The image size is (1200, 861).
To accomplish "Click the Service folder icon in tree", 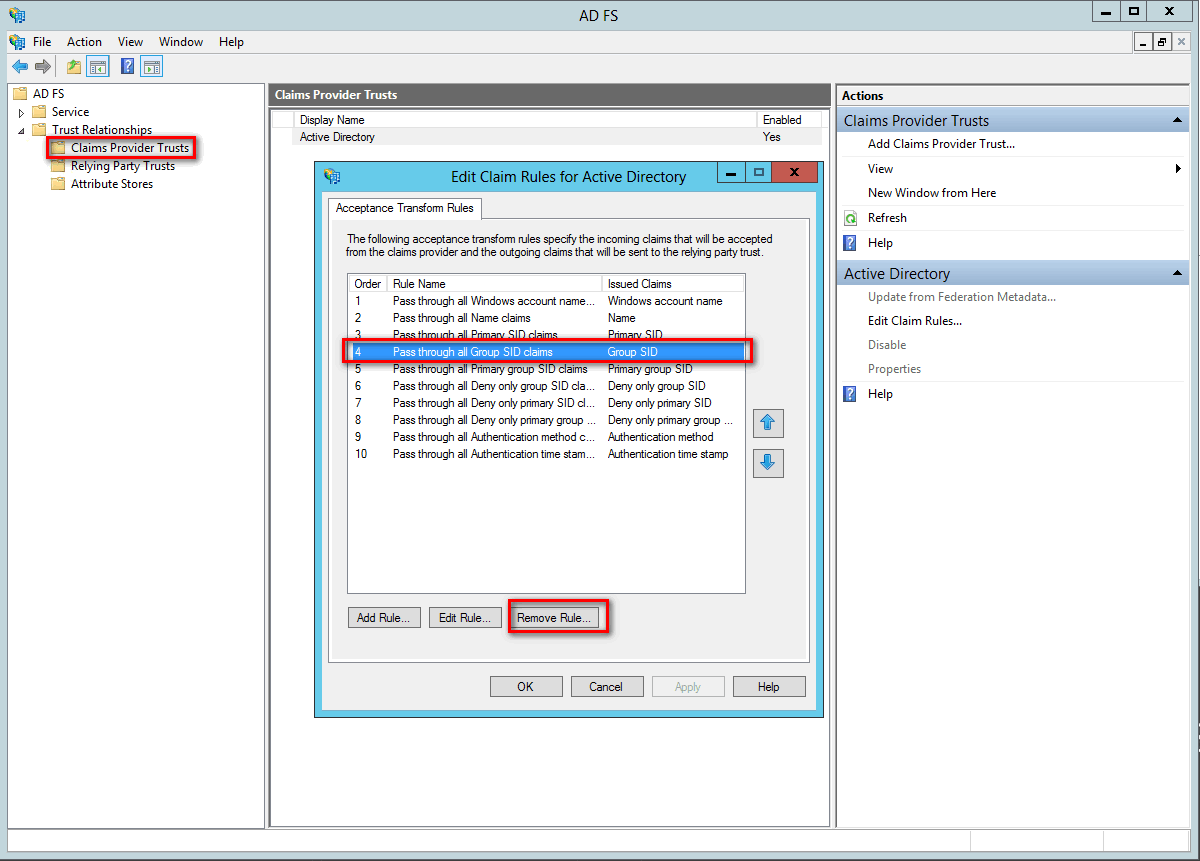I will pos(39,112).
